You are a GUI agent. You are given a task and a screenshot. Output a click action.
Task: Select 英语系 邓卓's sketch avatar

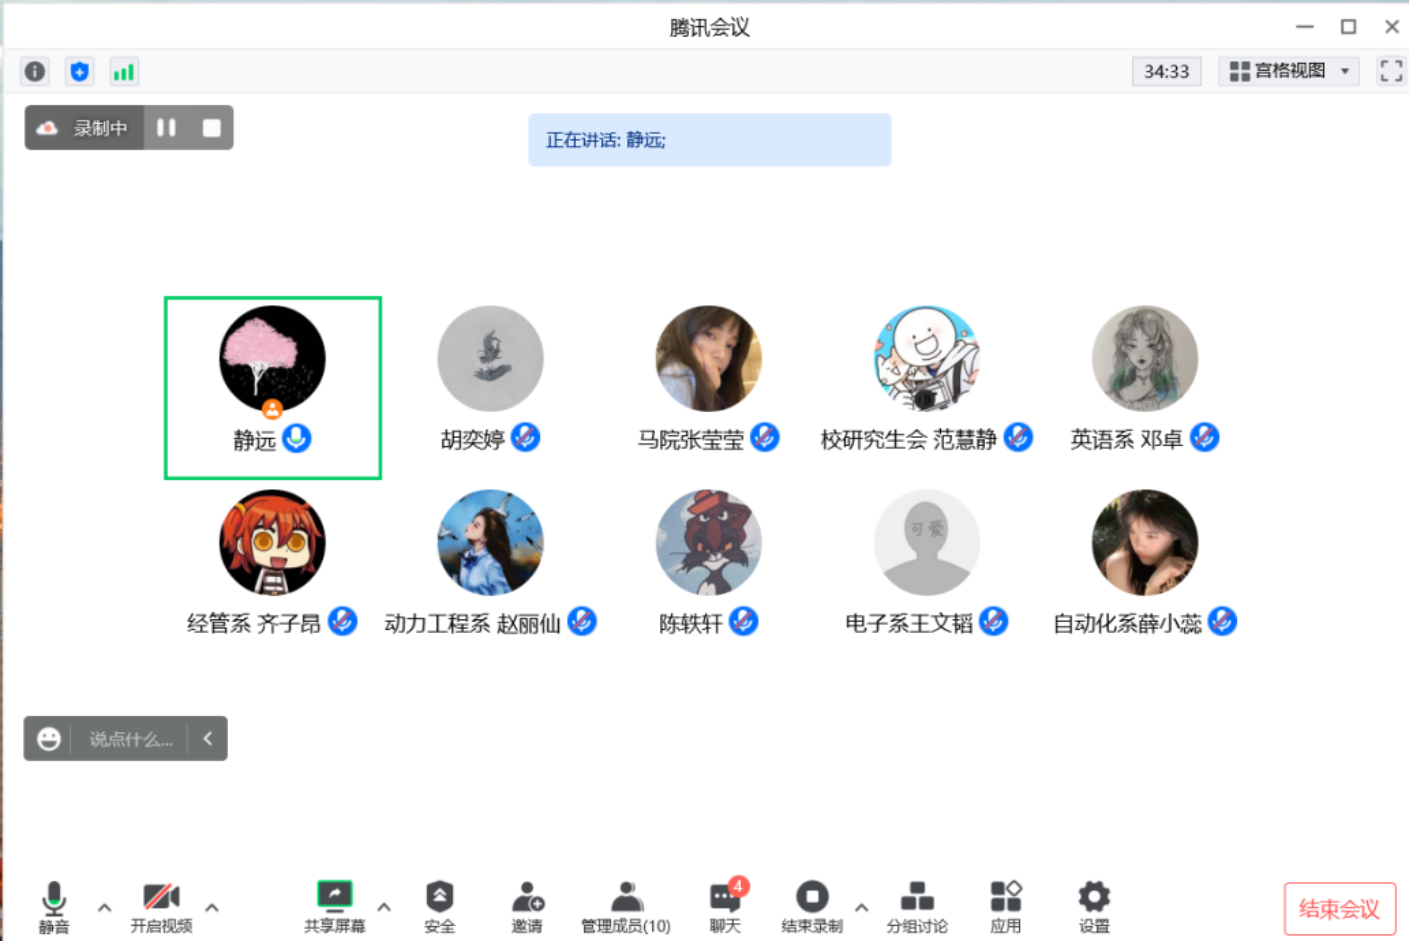pos(1145,359)
